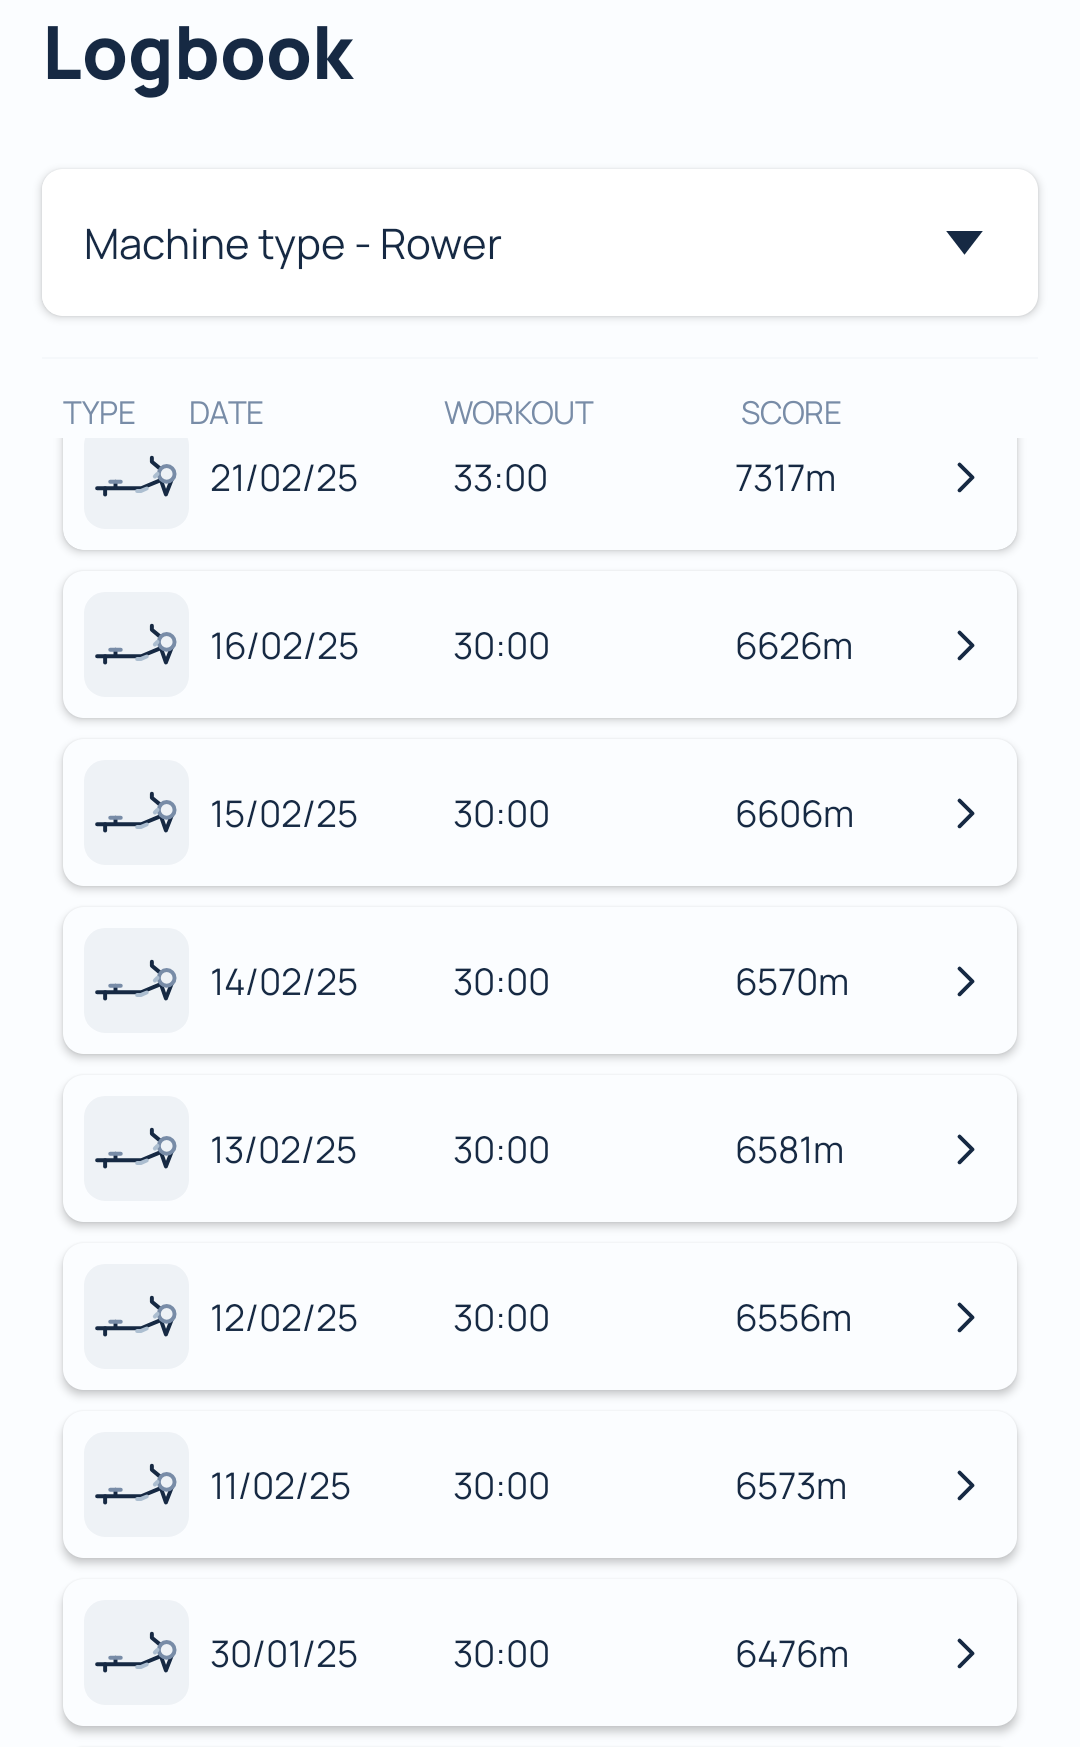Click the WORKOUT column header
The height and width of the screenshot is (1747, 1080).
pyautogui.click(x=518, y=413)
